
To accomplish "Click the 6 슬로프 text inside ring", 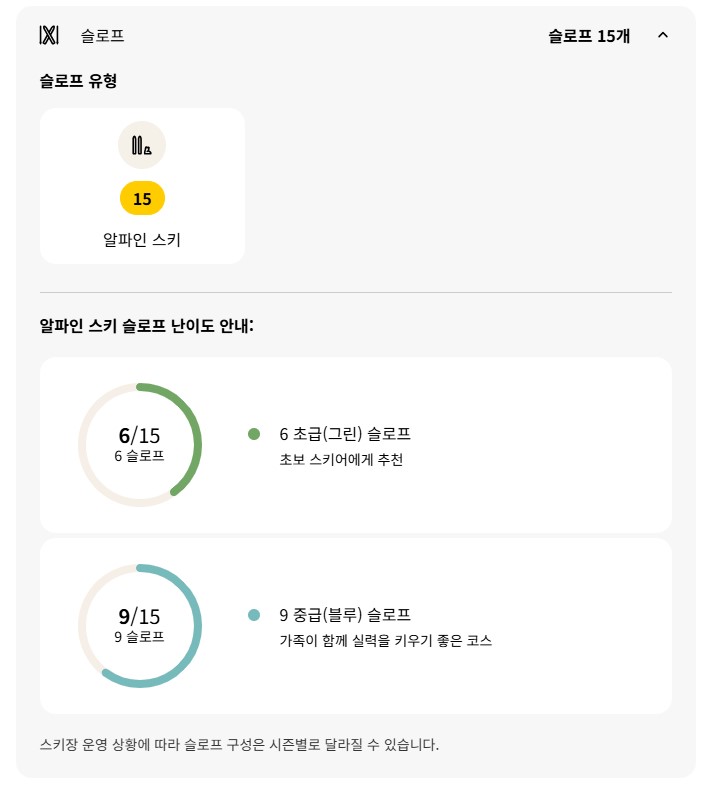I will [x=139, y=456].
